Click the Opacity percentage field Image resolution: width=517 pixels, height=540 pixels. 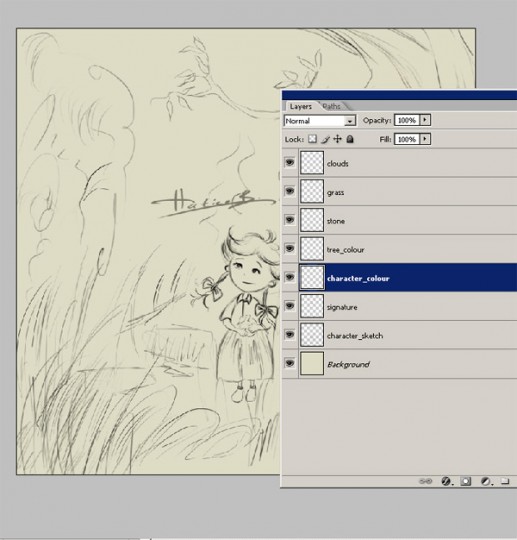coord(407,120)
